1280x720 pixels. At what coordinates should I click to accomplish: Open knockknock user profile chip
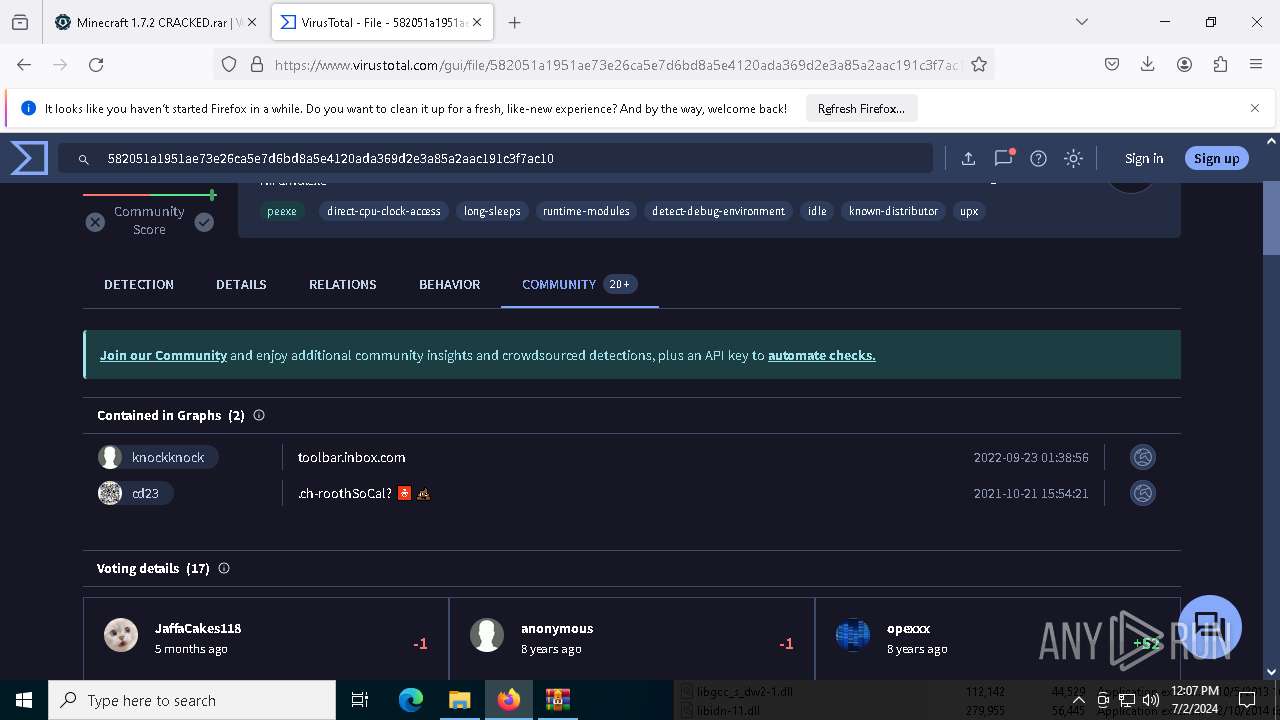pos(158,457)
